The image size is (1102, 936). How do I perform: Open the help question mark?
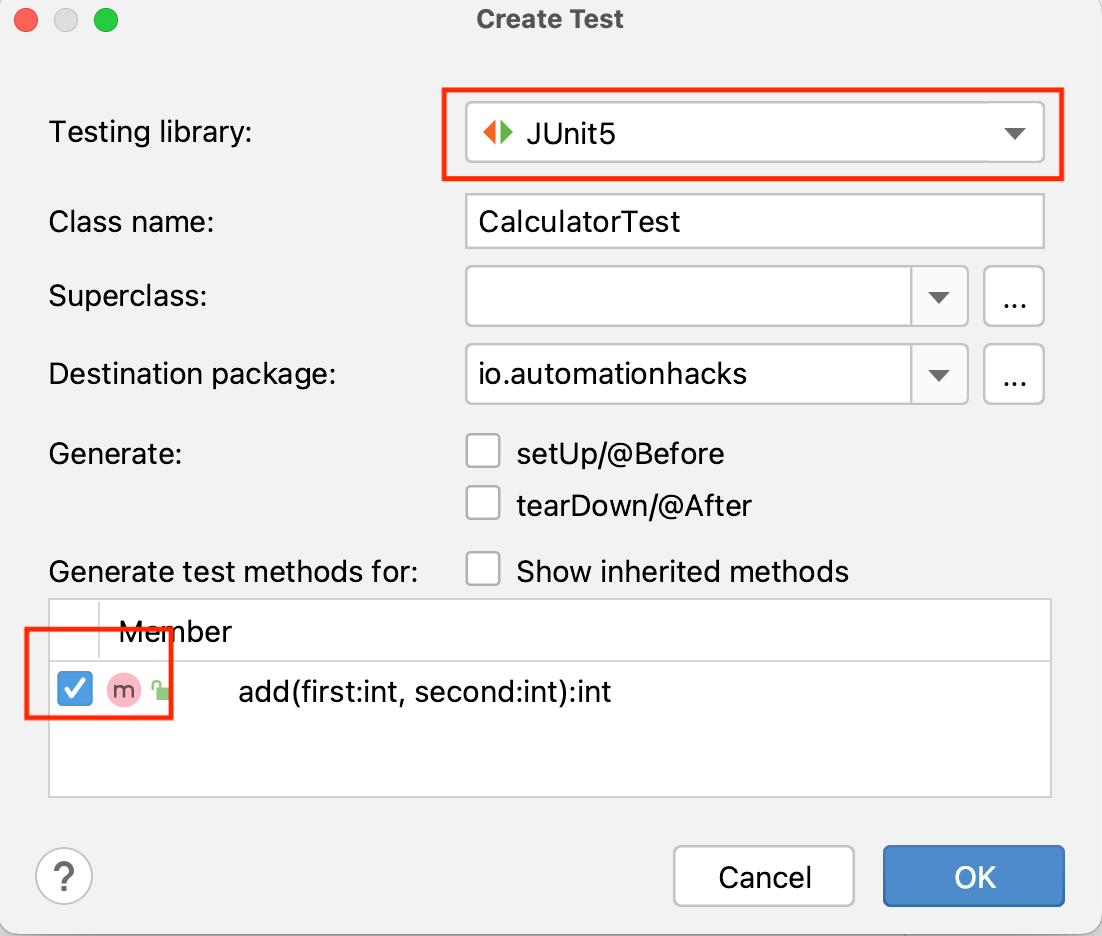(63, 876)
